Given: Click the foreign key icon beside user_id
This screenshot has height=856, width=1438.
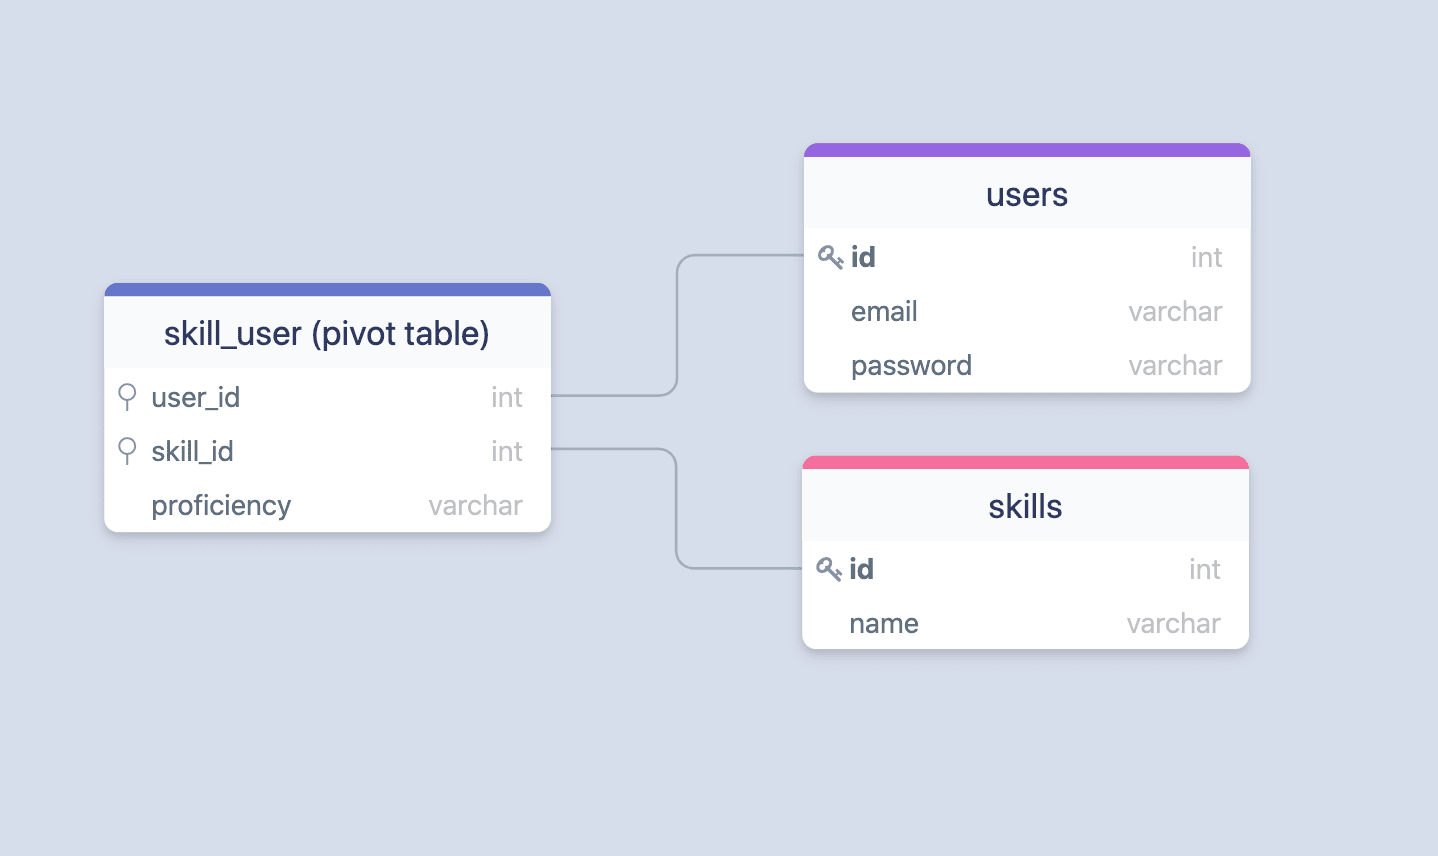Looking at the screenshot, I should click(x=127, y=397).
